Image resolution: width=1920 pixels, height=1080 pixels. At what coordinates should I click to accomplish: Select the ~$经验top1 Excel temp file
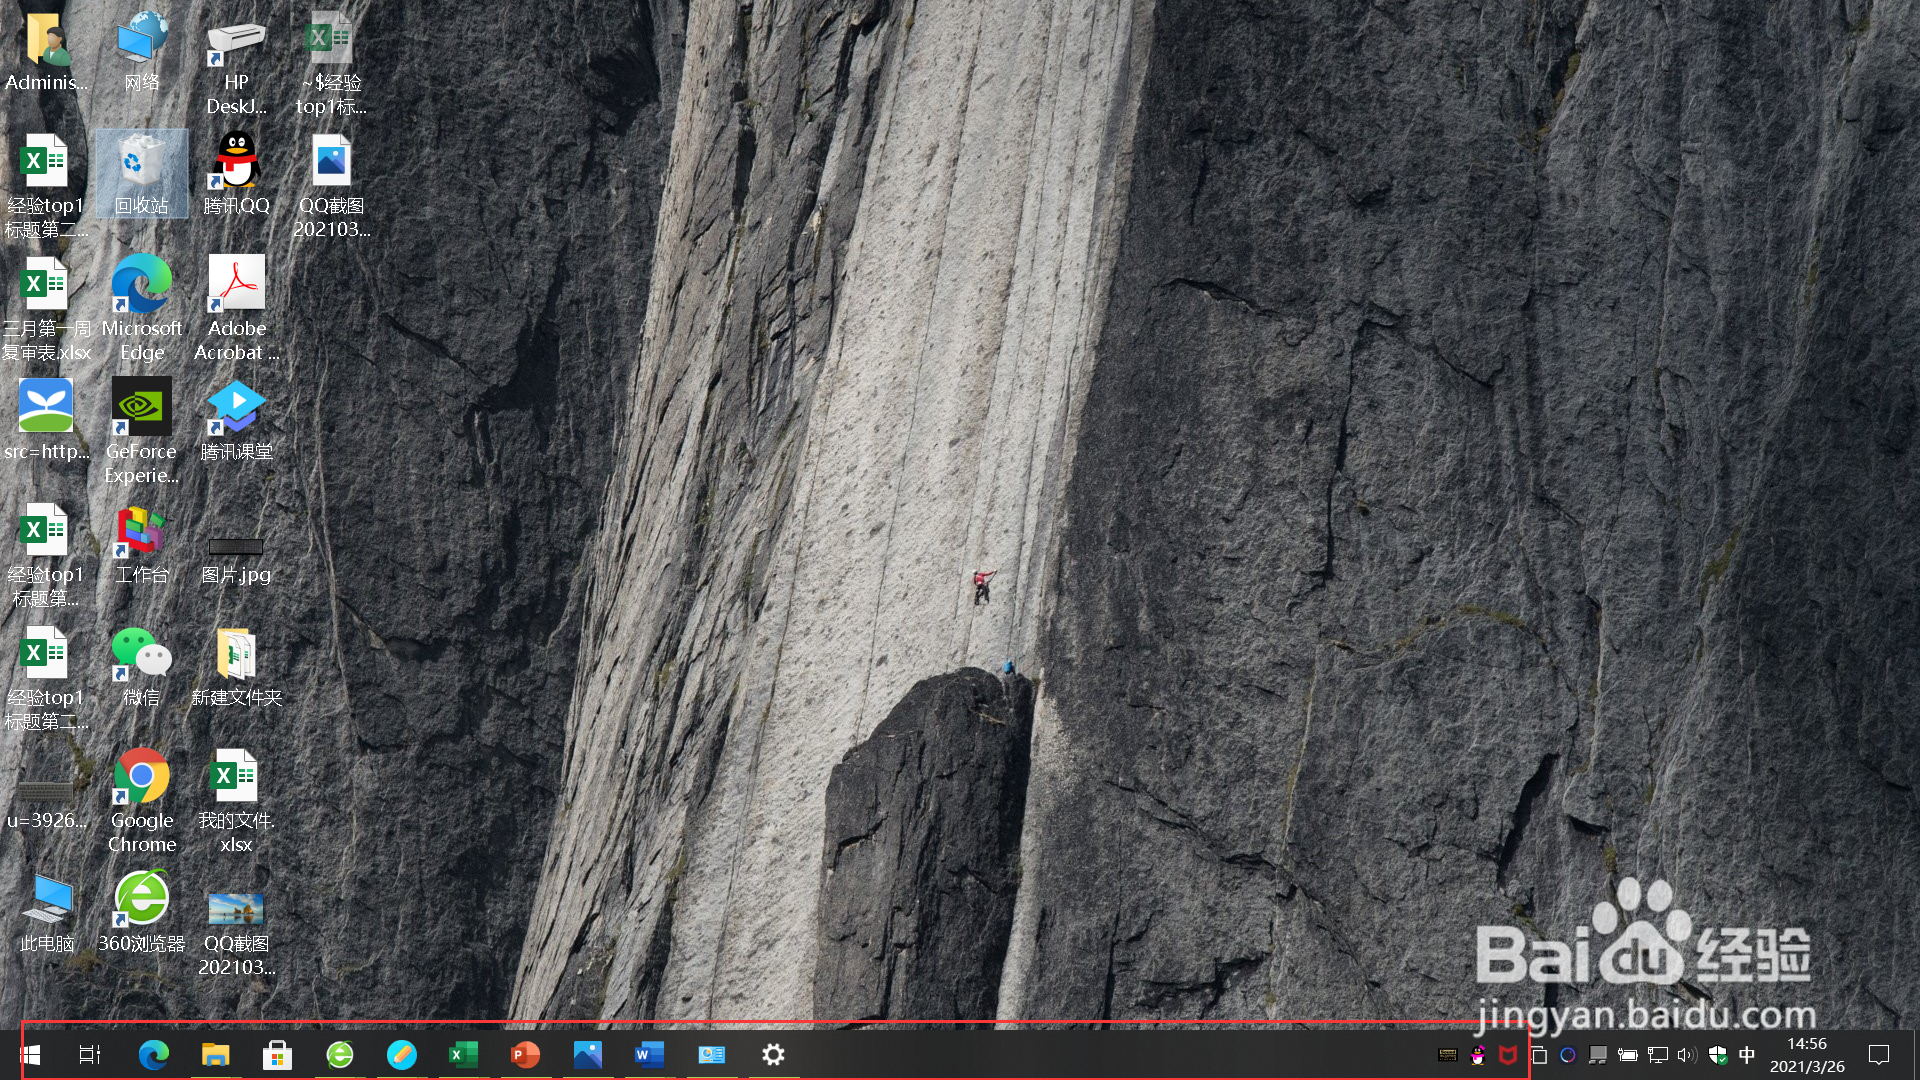tap(331, 66)
